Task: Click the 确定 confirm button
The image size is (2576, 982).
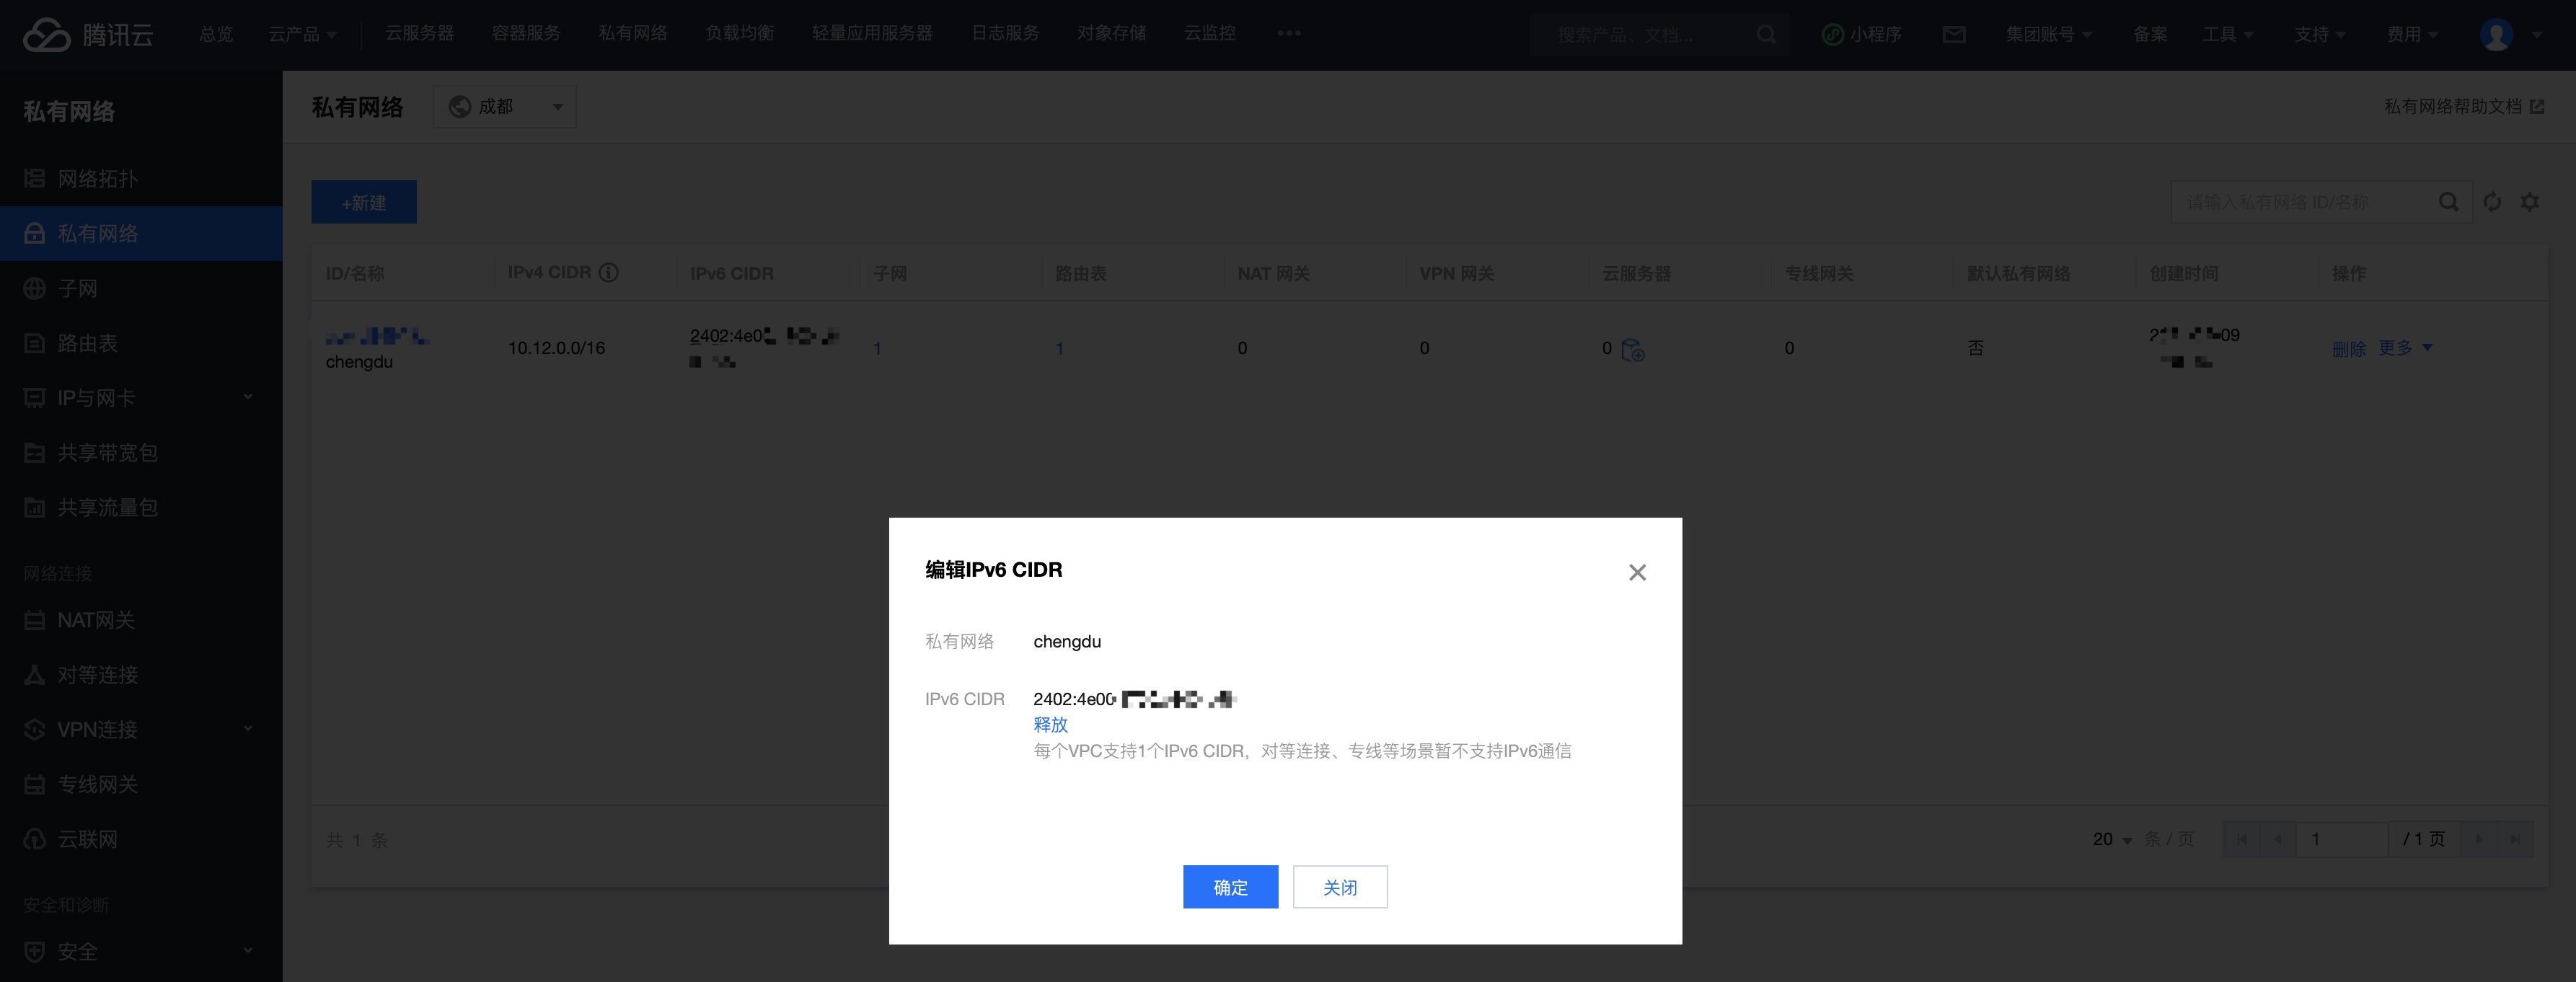Action: [x=1230, y=887]
